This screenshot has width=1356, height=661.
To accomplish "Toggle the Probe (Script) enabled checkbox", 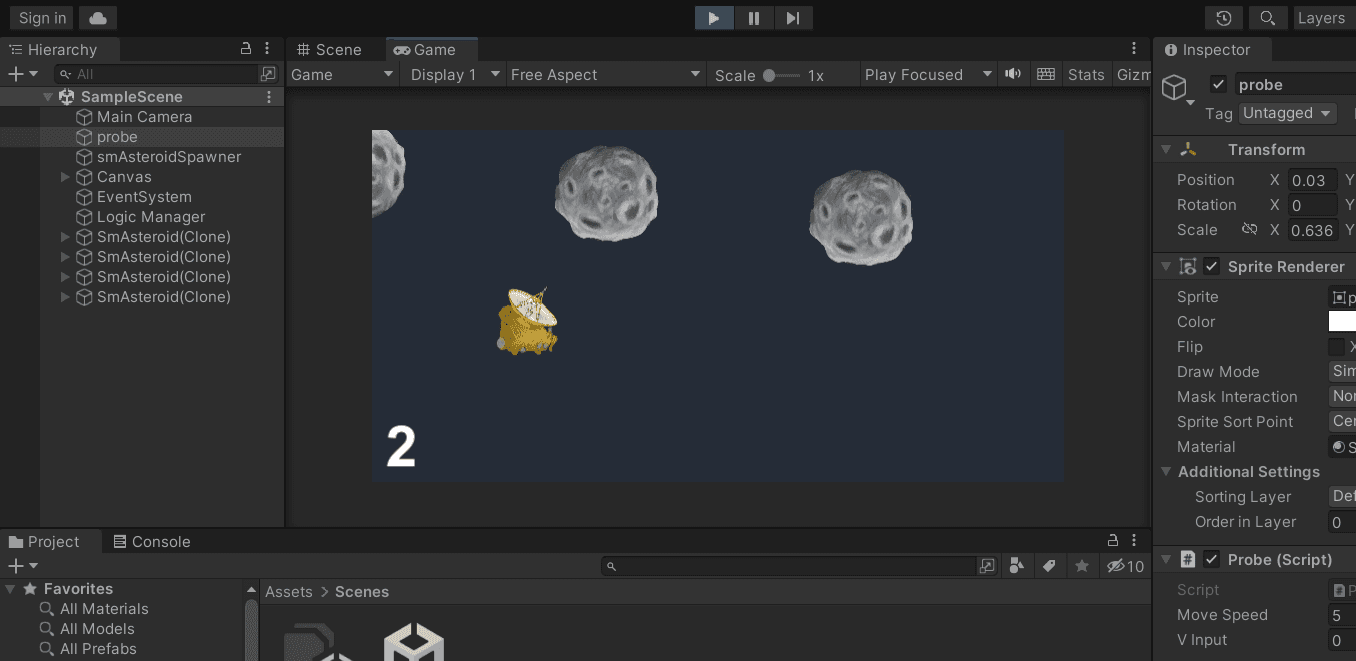I will pos(1212,560).
